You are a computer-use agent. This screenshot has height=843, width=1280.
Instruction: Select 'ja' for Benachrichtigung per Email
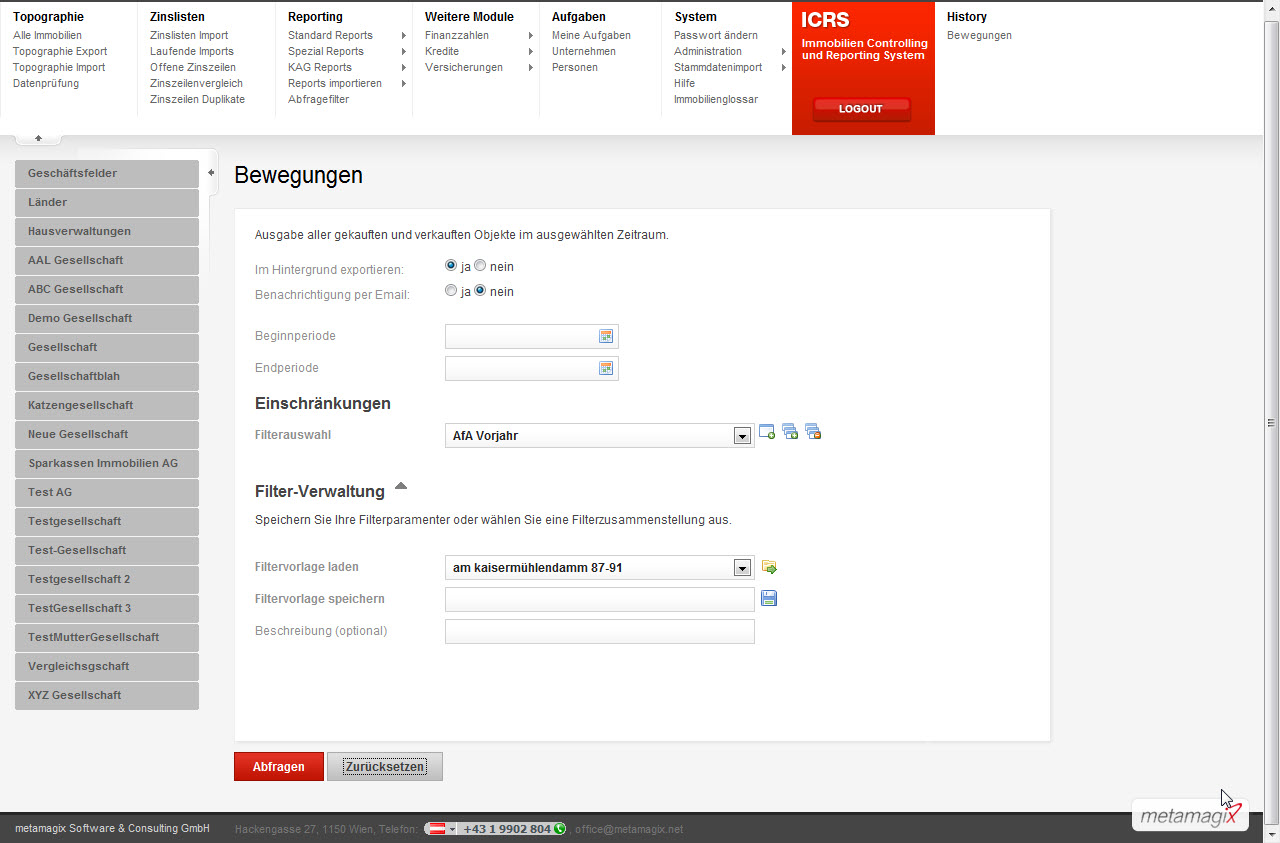click(x=451, y=291)
